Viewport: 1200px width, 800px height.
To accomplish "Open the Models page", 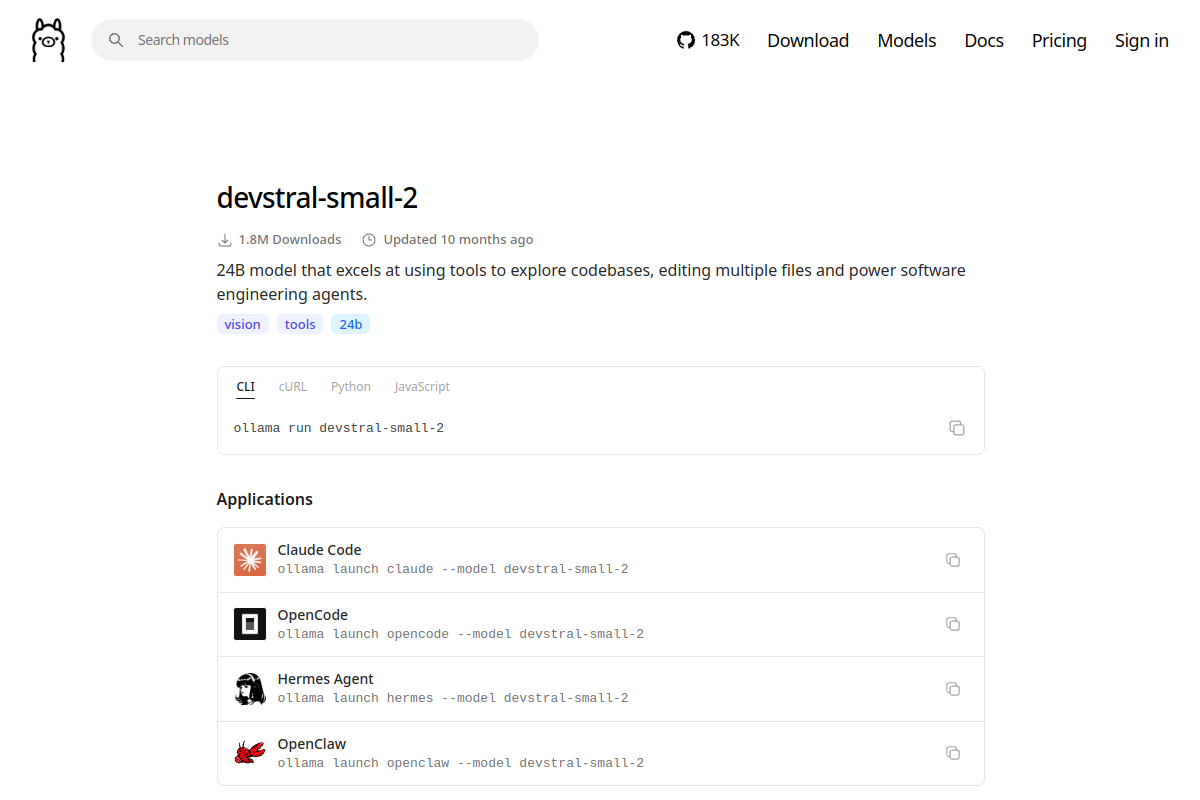I will coord(907,40).
